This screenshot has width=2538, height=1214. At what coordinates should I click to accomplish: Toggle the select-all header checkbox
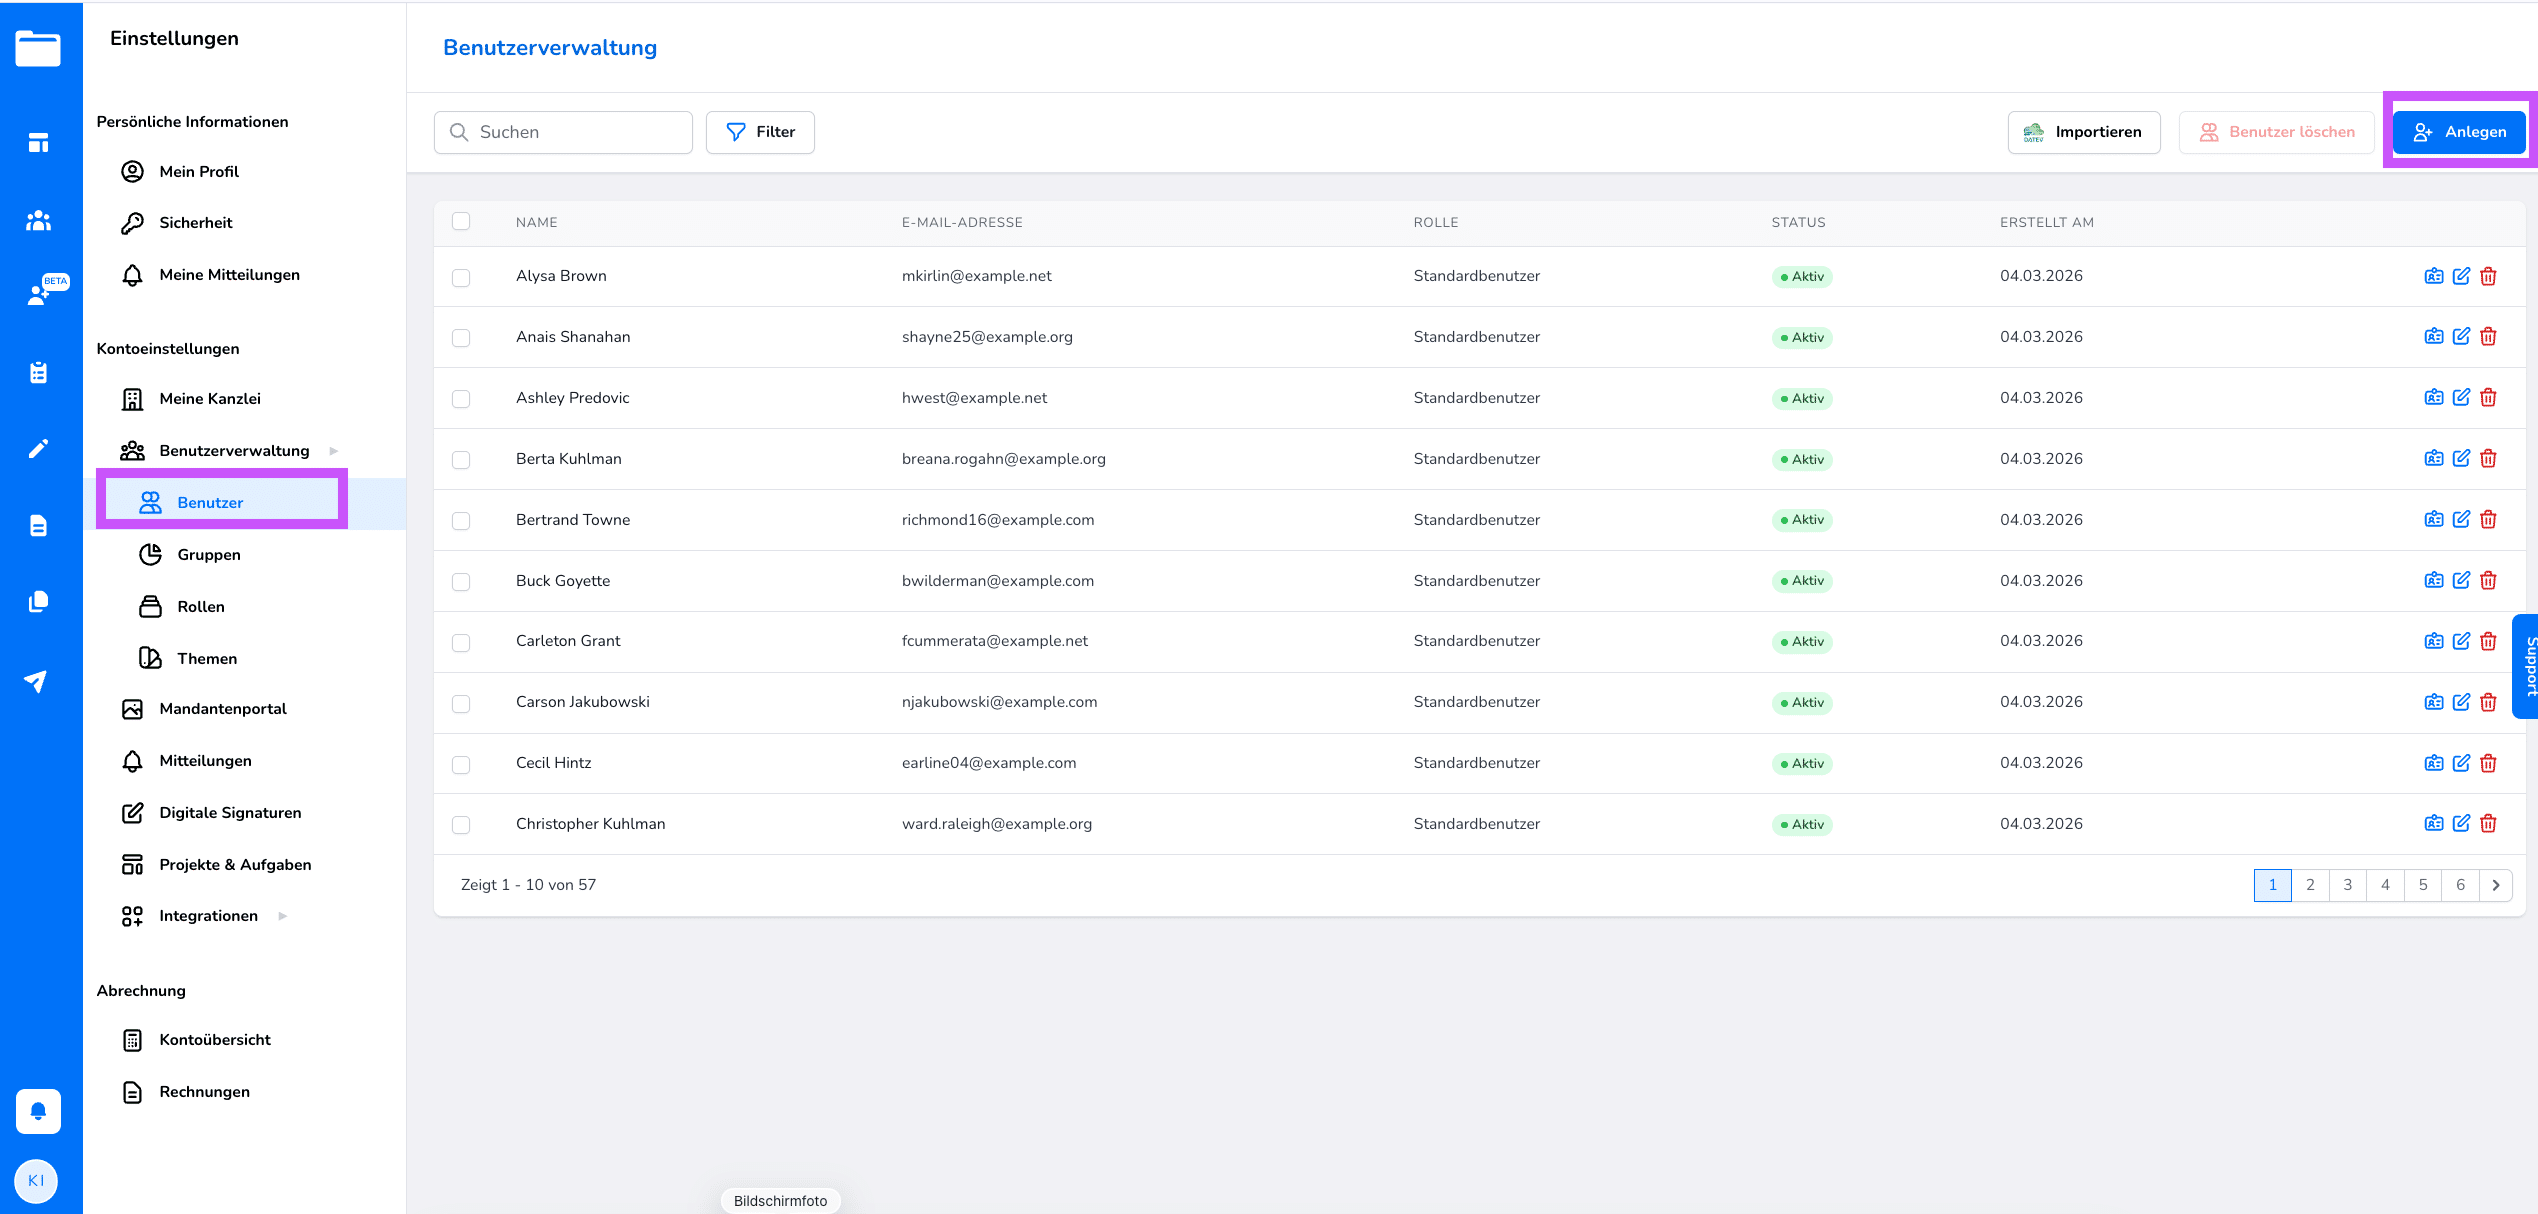pos(461,221)
